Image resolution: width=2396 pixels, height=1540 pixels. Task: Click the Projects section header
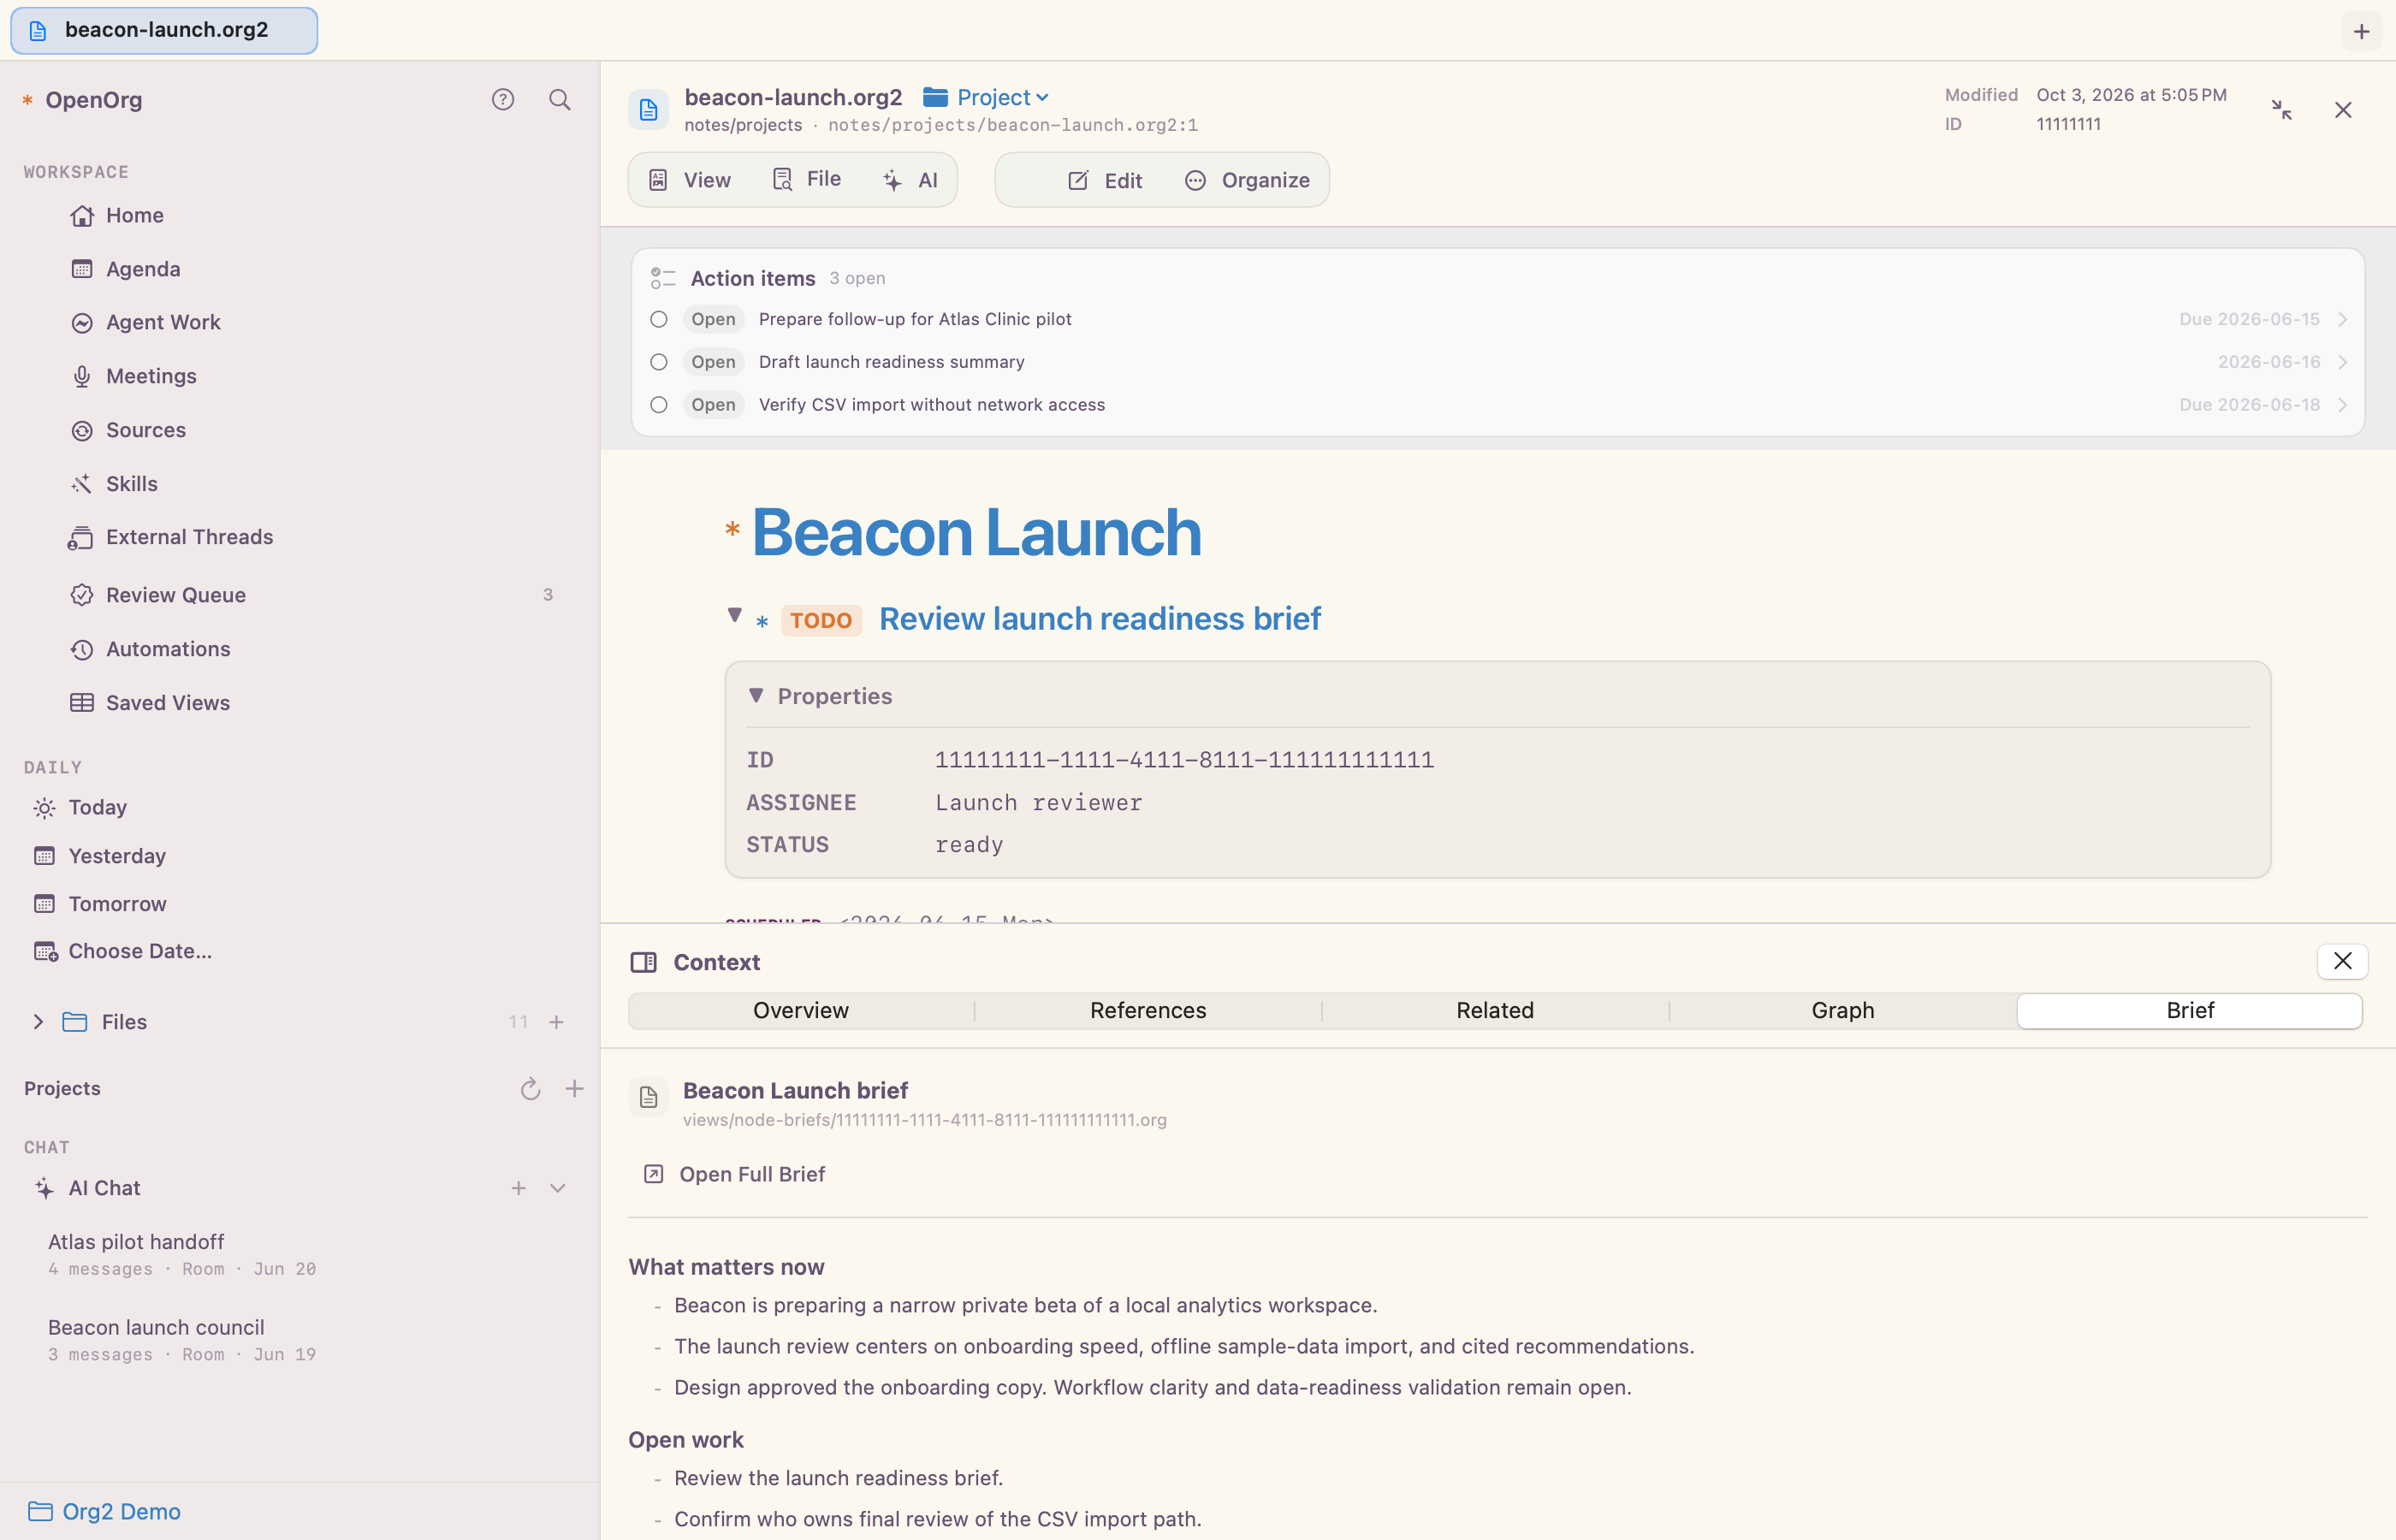(62, 1088)
